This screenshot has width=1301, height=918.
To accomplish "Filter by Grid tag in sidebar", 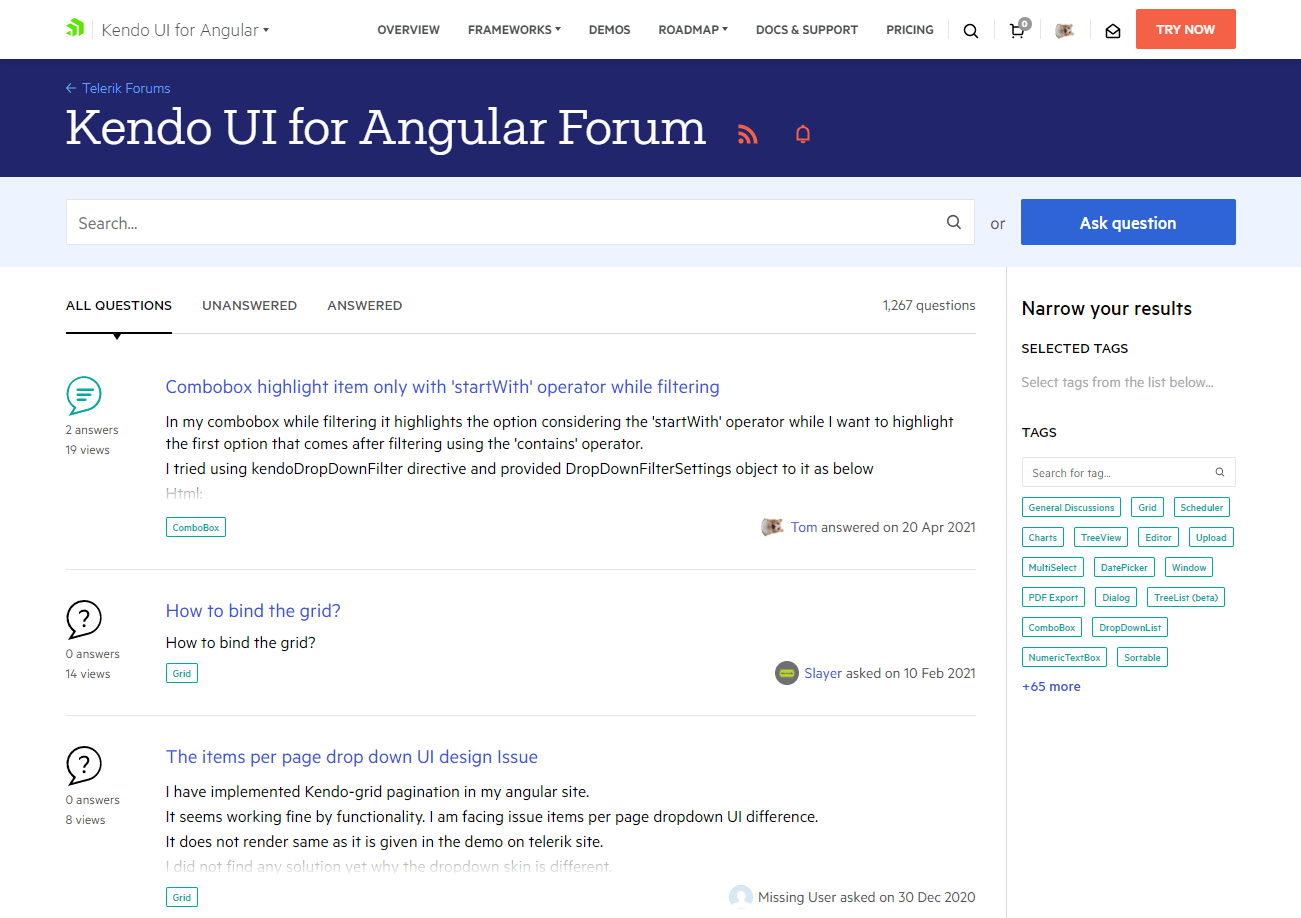I will pyautogui.click(x=1147, y=507).
